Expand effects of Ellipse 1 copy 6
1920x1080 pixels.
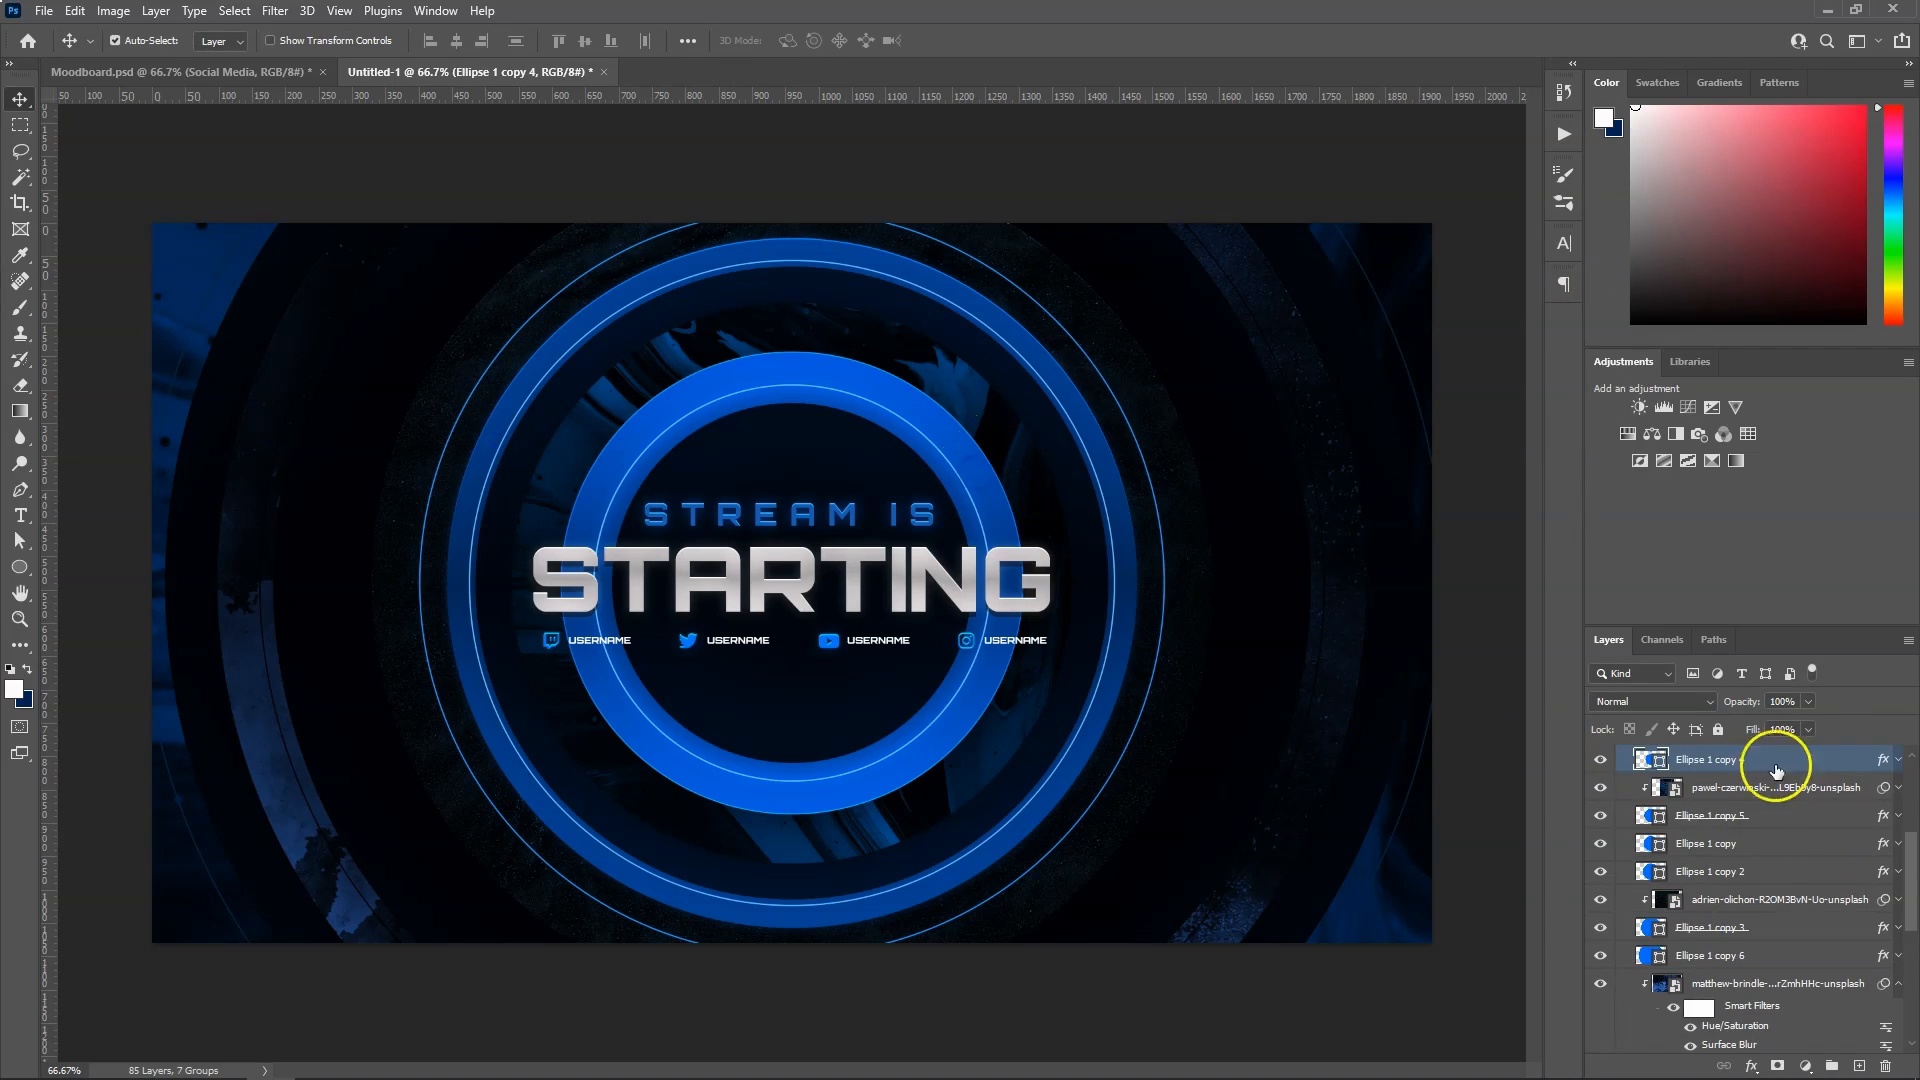pos(1899,956)
